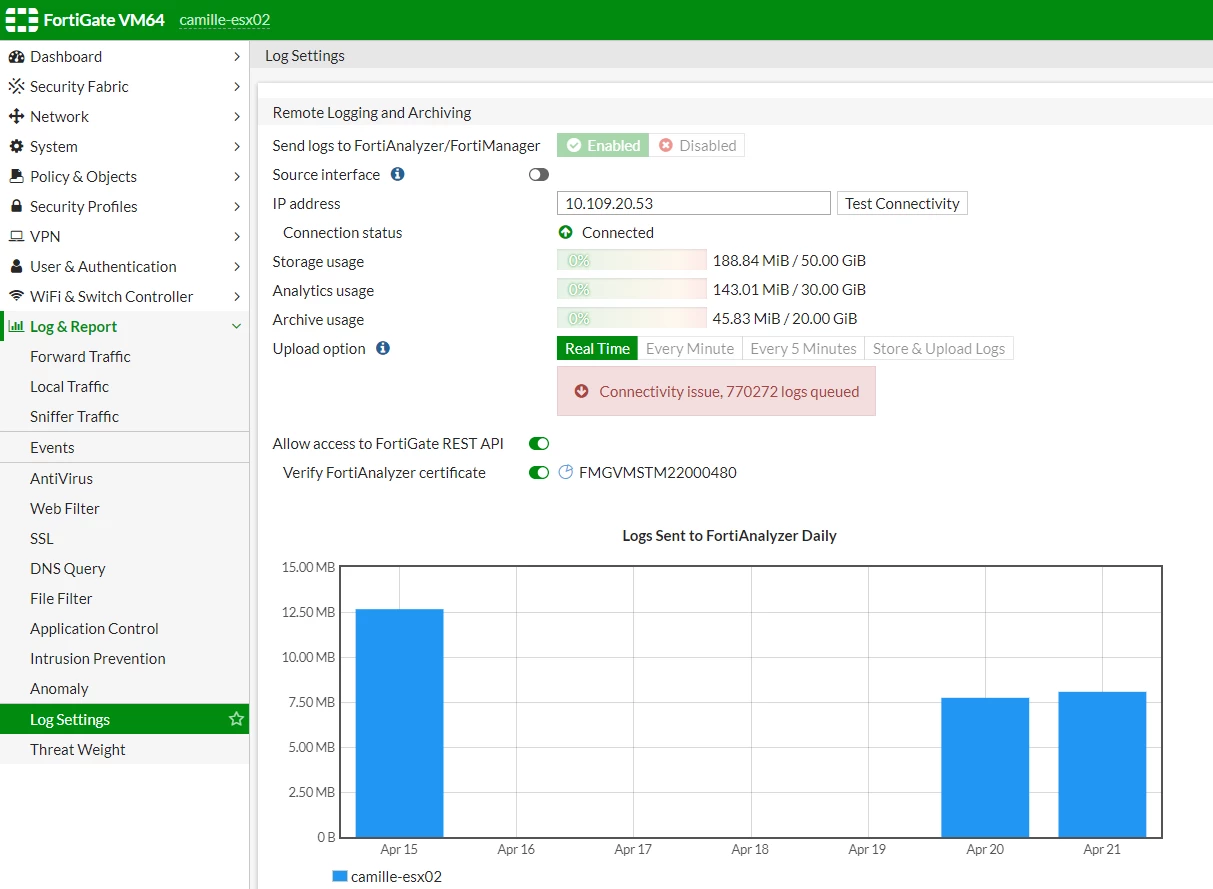The width and height of the screenshot is (1213, 889).
Task: Click the Network arrows icon
Action: pyautogui.click(x=16, y=117)
